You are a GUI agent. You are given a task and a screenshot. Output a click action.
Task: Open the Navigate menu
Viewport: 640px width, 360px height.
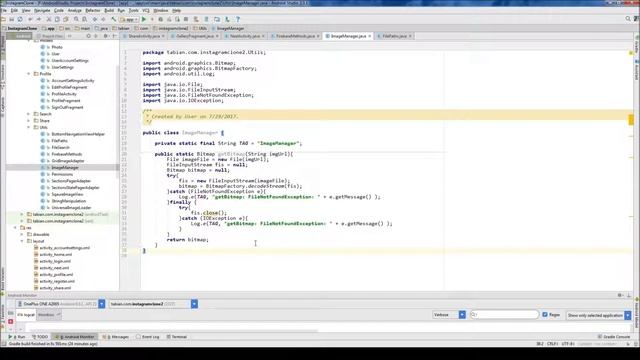tap(42, 10)
